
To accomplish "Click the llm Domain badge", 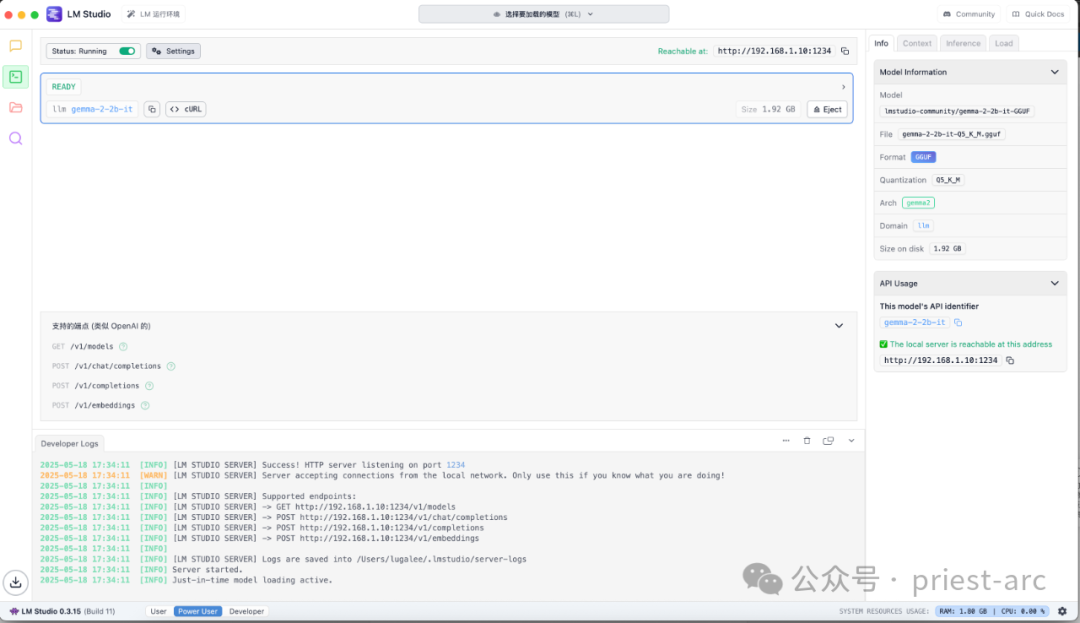I will coord(923,226).
